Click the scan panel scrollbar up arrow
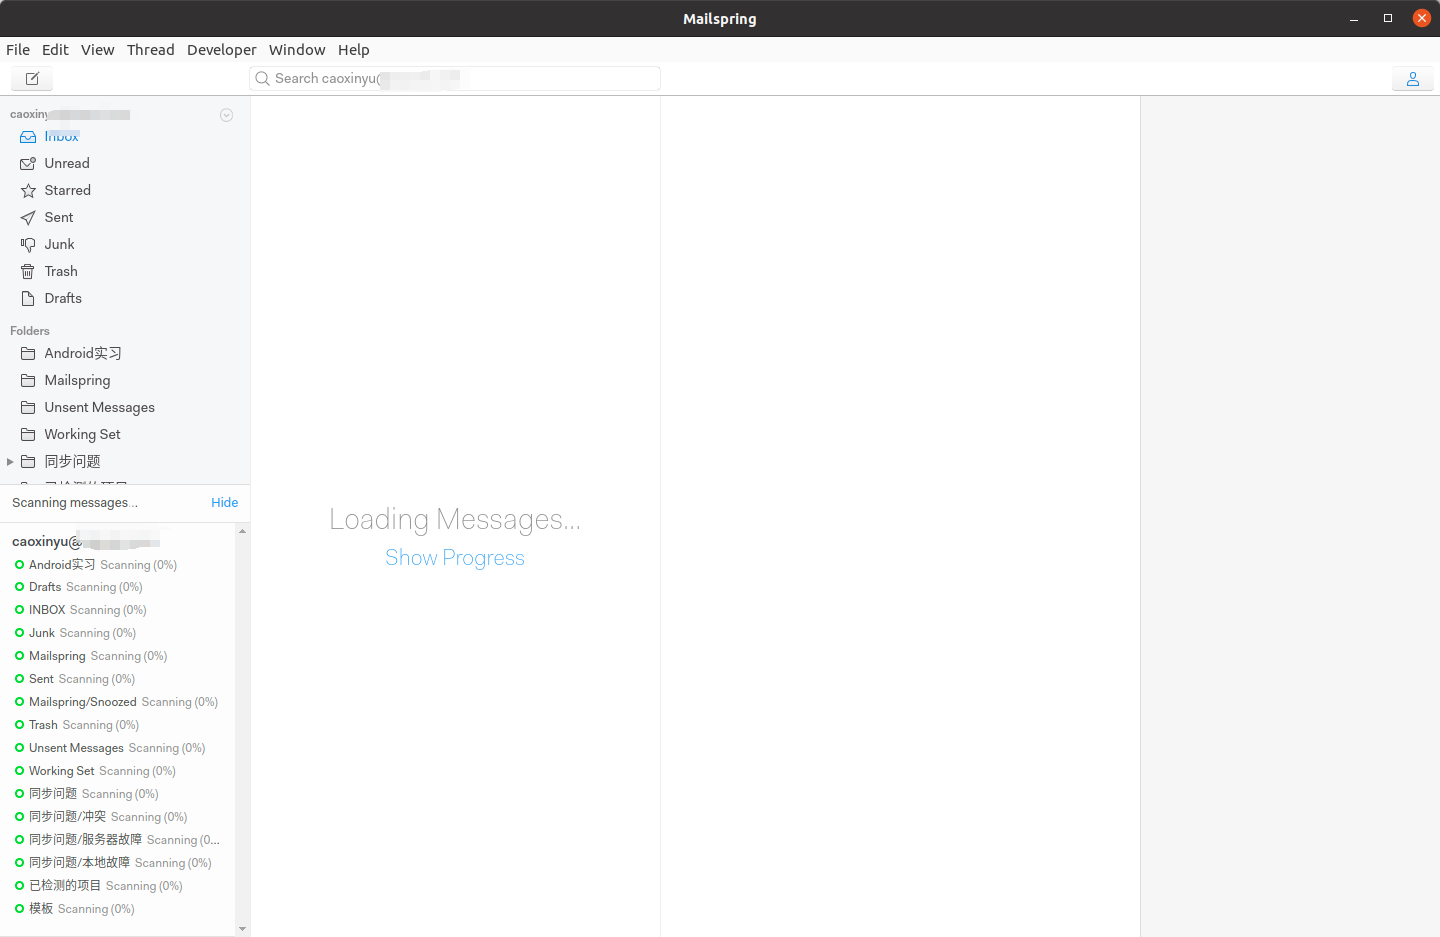Image resolution: width=1440 pixels, height=937 pixels. (242, 531)
